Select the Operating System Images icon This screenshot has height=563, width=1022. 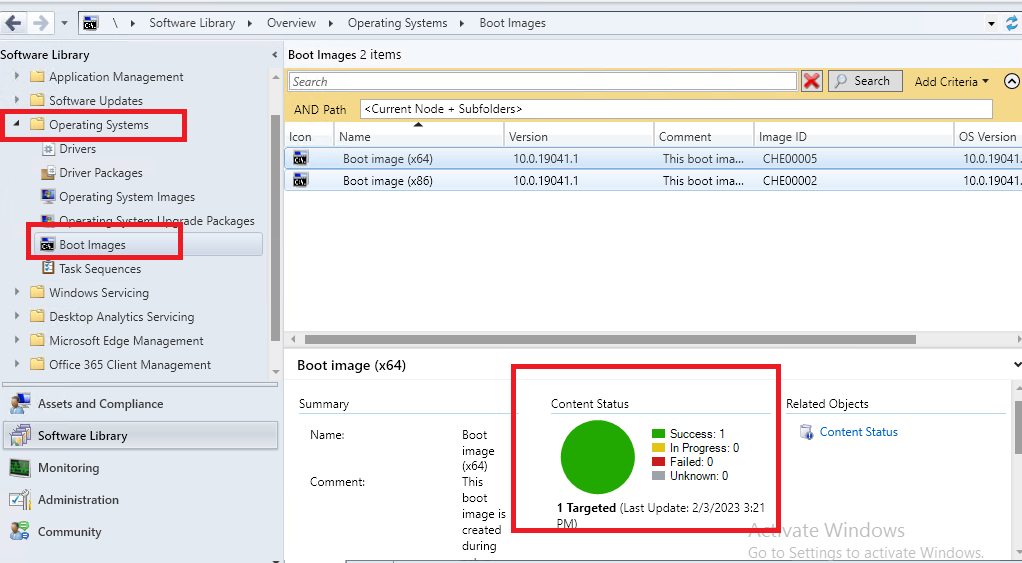[x=48, y=196]
